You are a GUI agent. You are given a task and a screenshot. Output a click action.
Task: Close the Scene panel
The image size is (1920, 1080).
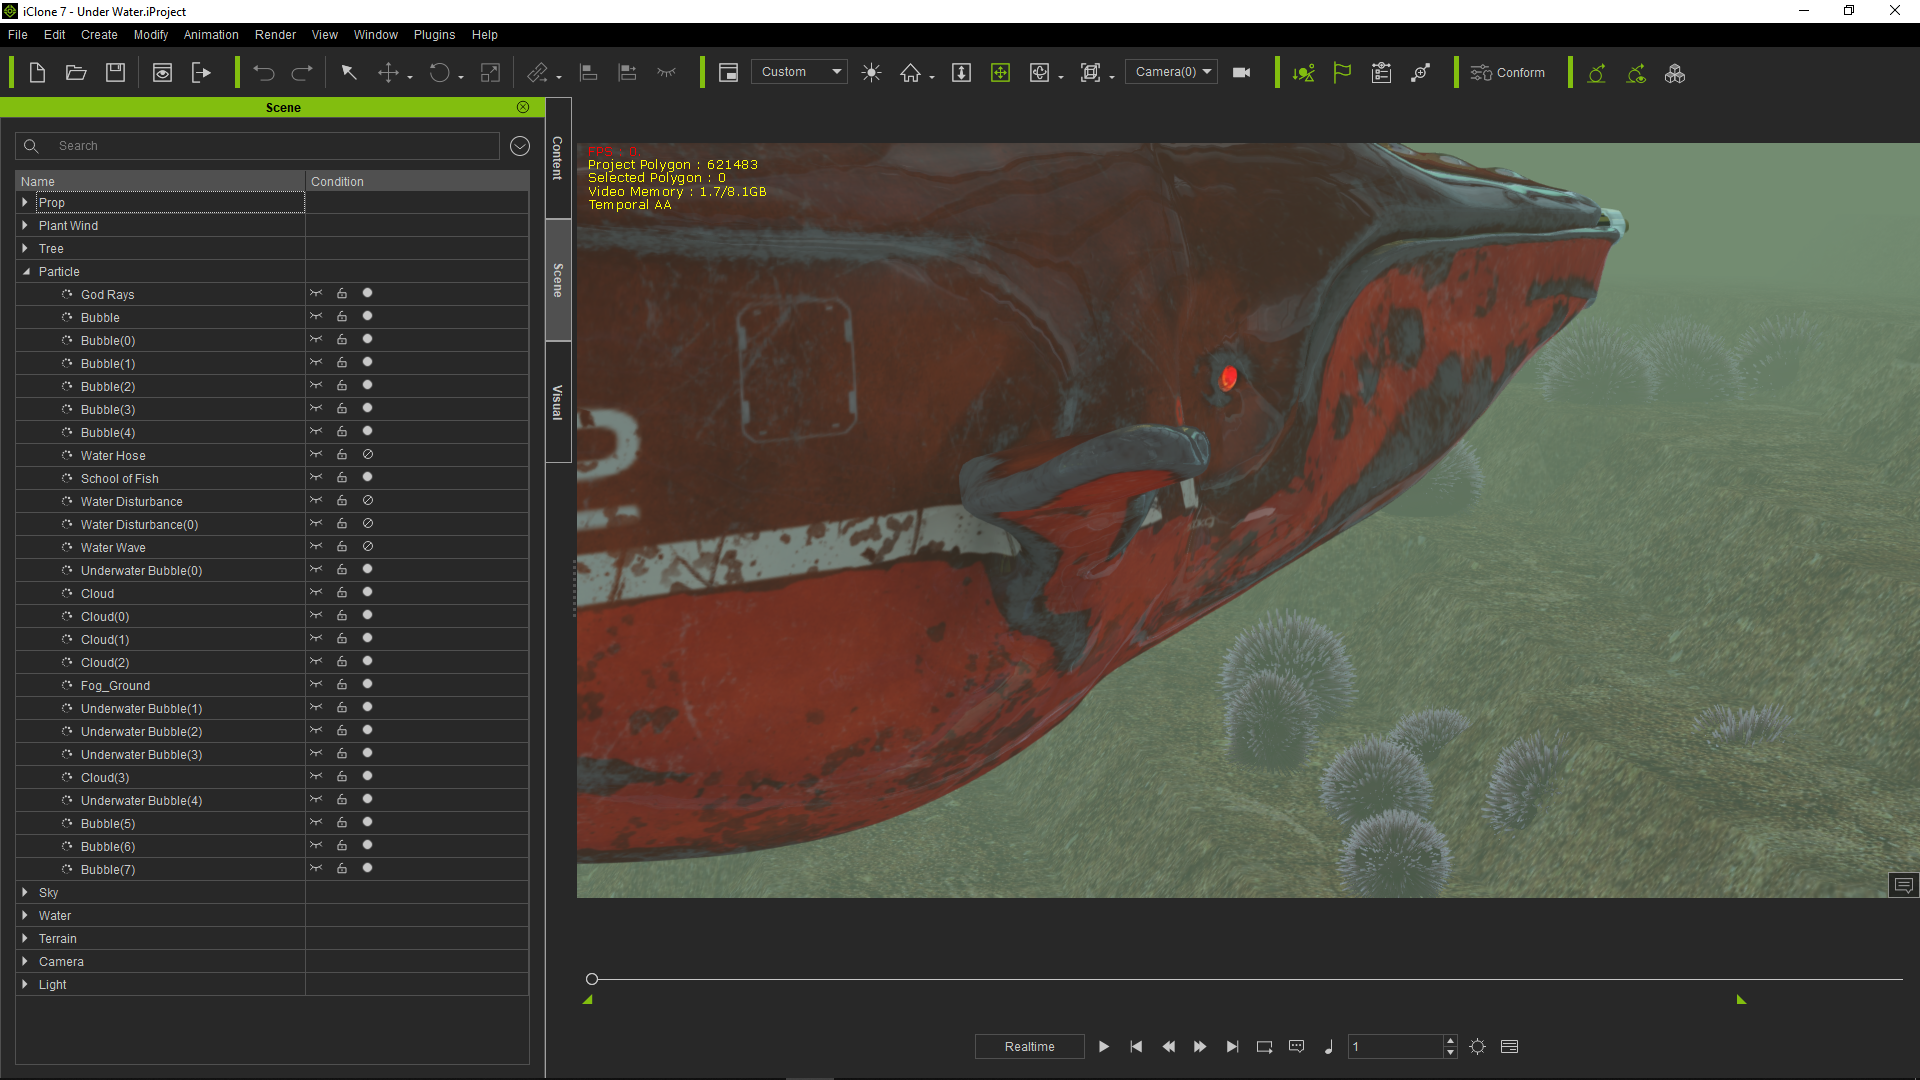pos(523,107)
